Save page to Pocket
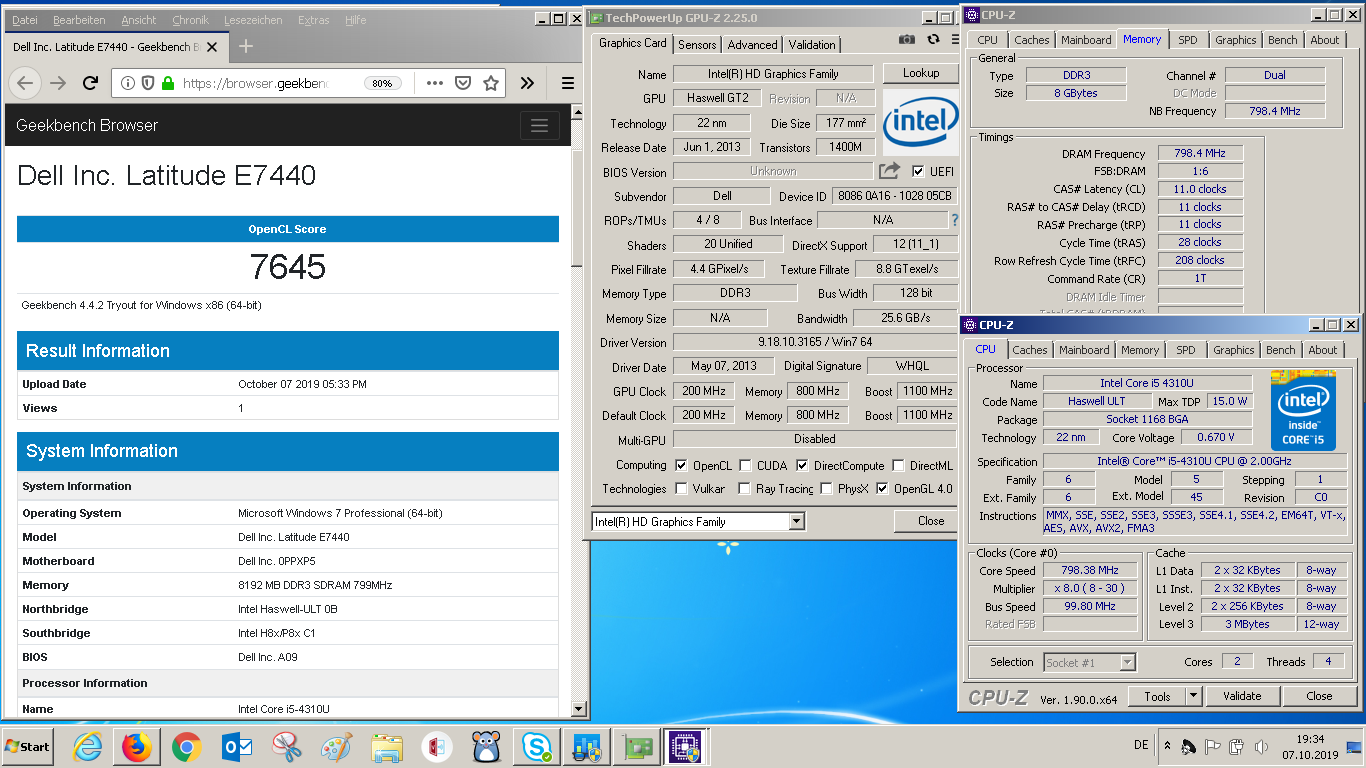 [462, 83]
